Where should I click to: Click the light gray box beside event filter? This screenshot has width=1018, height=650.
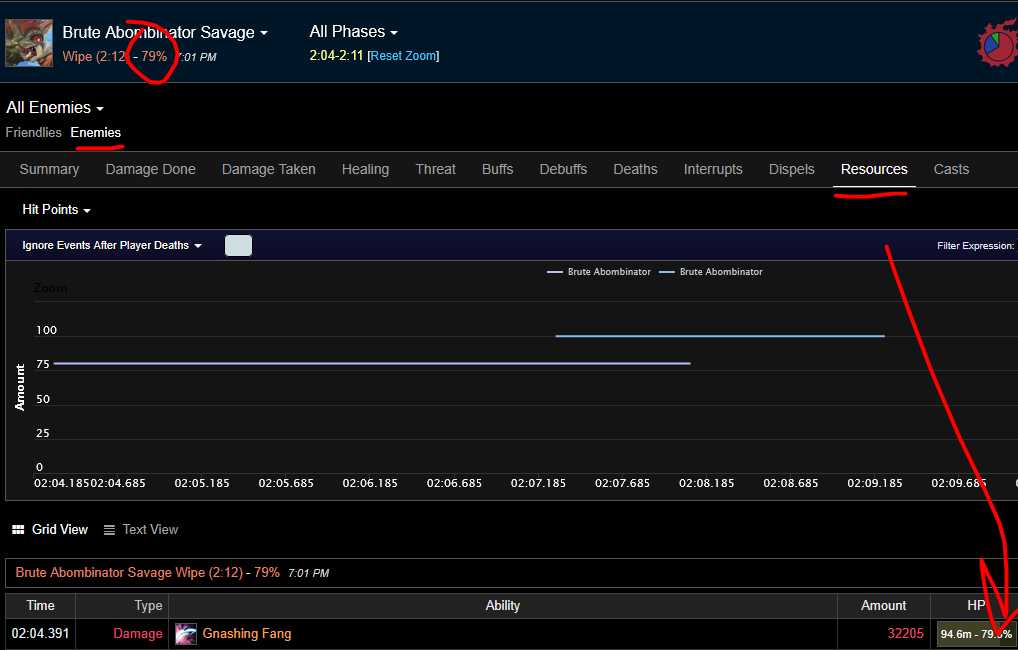tap(238, 245)
